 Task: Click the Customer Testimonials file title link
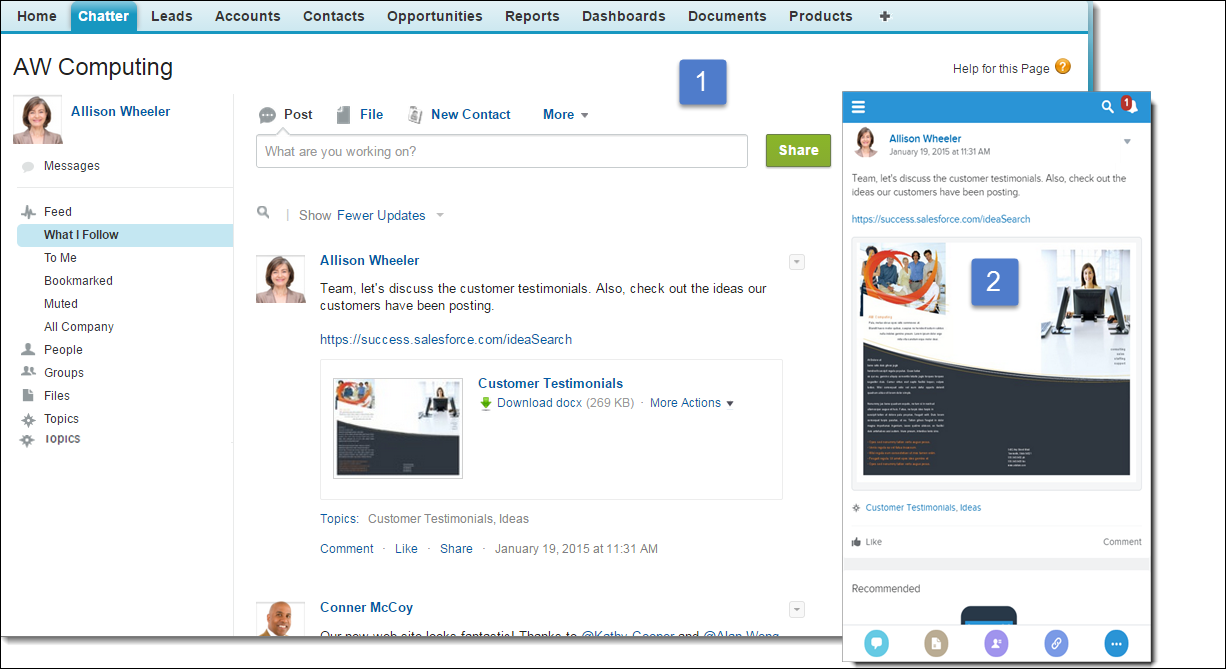pos(550,384)
